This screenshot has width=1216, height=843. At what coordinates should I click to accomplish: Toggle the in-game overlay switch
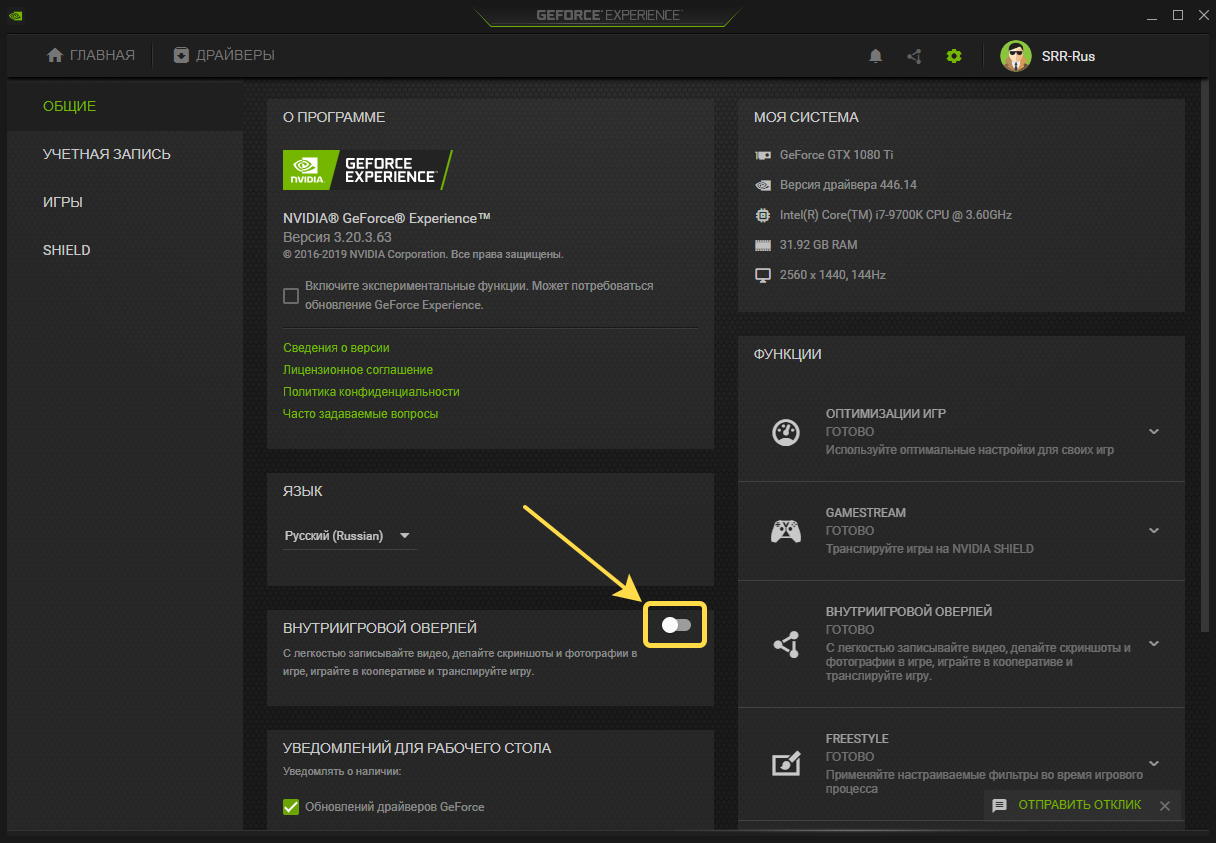(x=677, y=624)
